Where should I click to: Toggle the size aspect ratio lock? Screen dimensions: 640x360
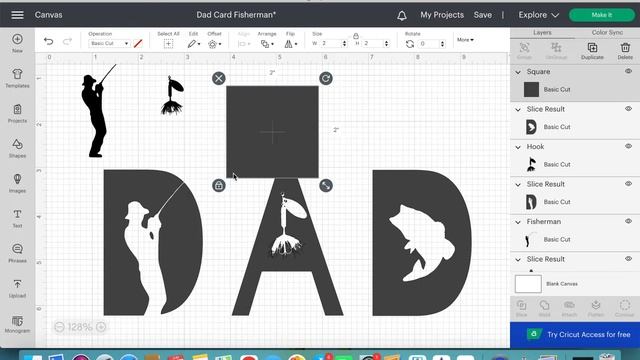[356, 36]
